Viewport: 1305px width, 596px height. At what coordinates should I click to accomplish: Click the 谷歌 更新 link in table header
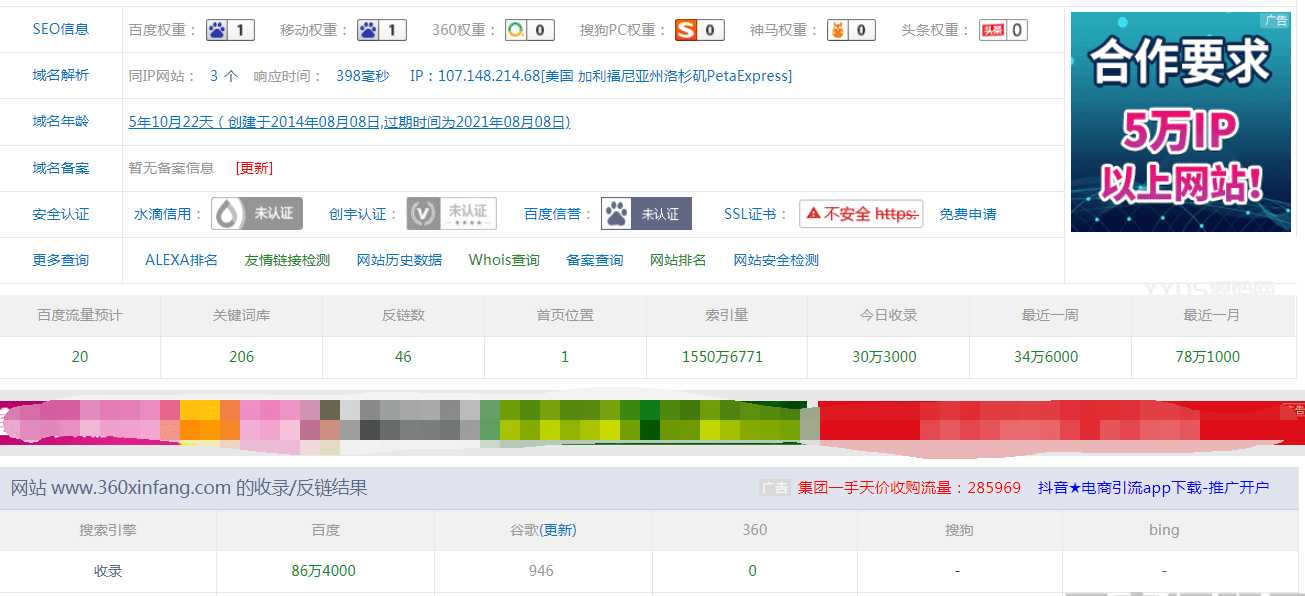tap(560, 530)
